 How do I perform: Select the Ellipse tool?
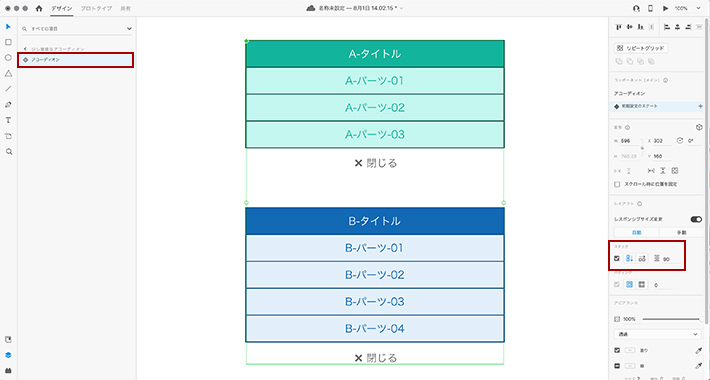[x=8, y=58]
